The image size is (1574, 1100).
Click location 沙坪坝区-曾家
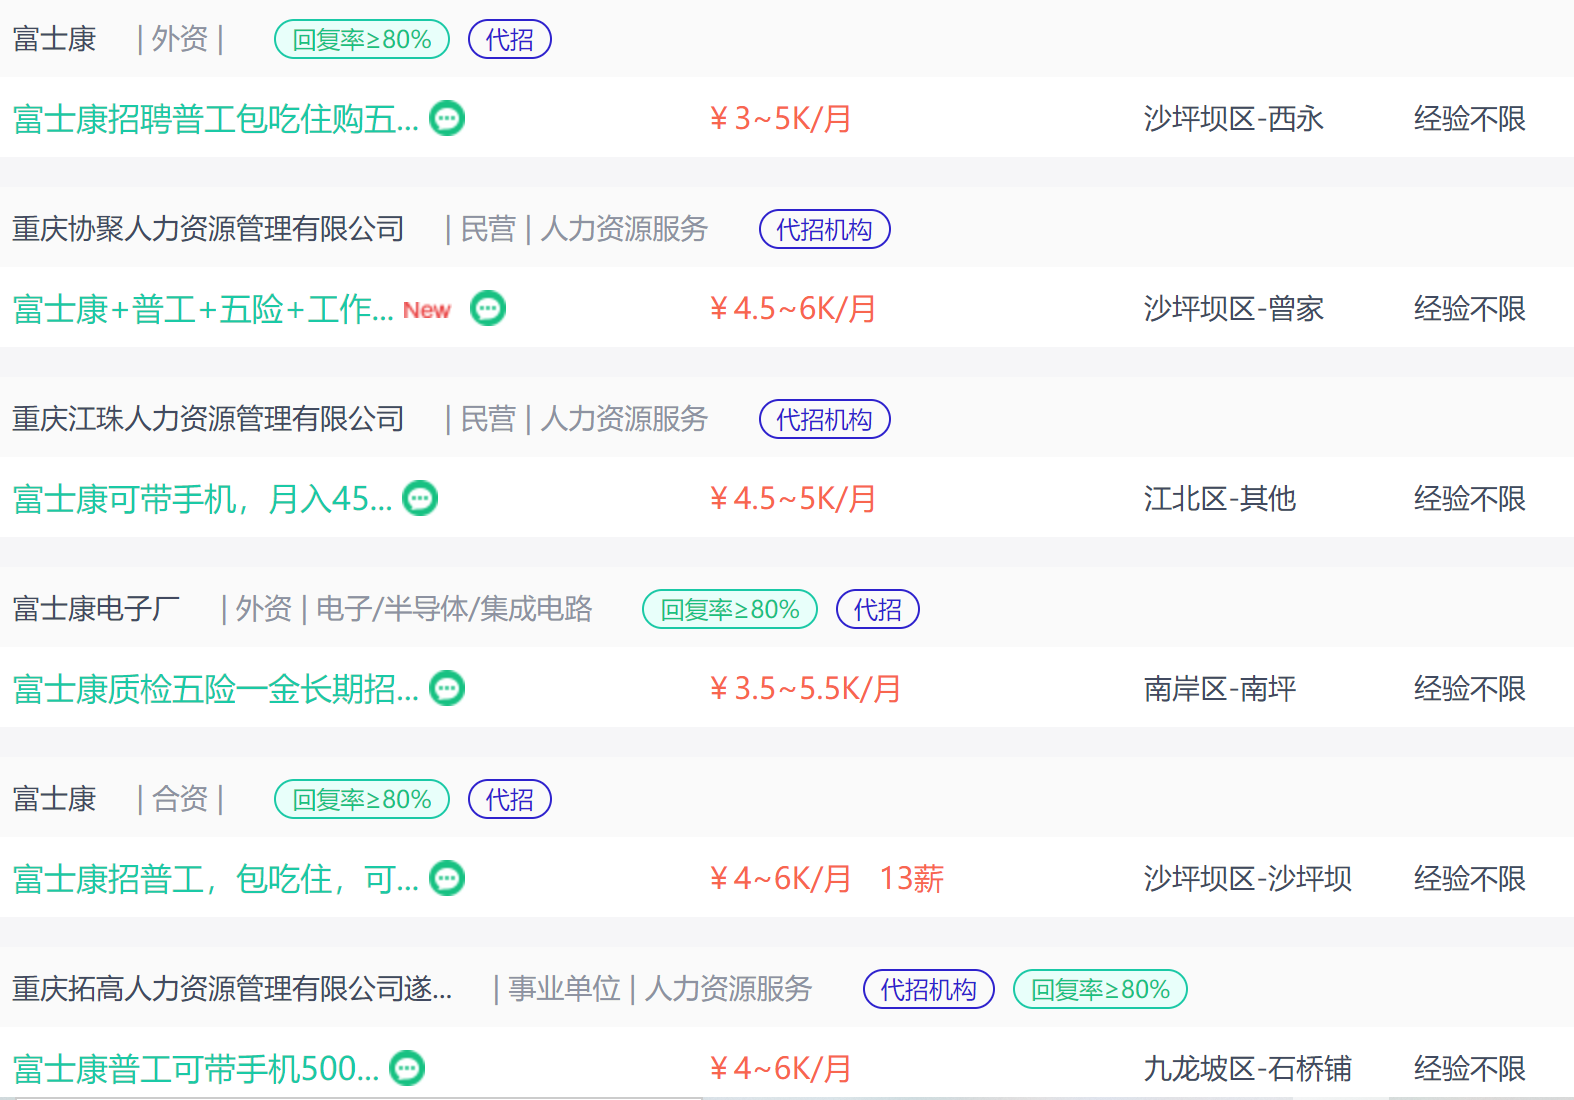click(x=1234, y=309)
